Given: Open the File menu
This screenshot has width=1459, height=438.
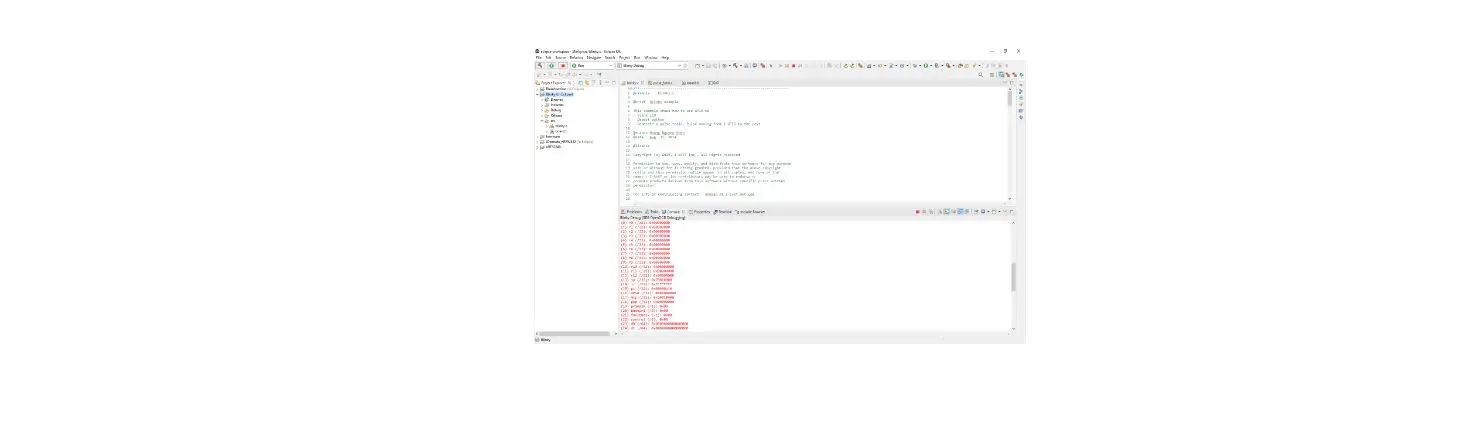Looking at the screenshot, I should (x=538, y=58).
